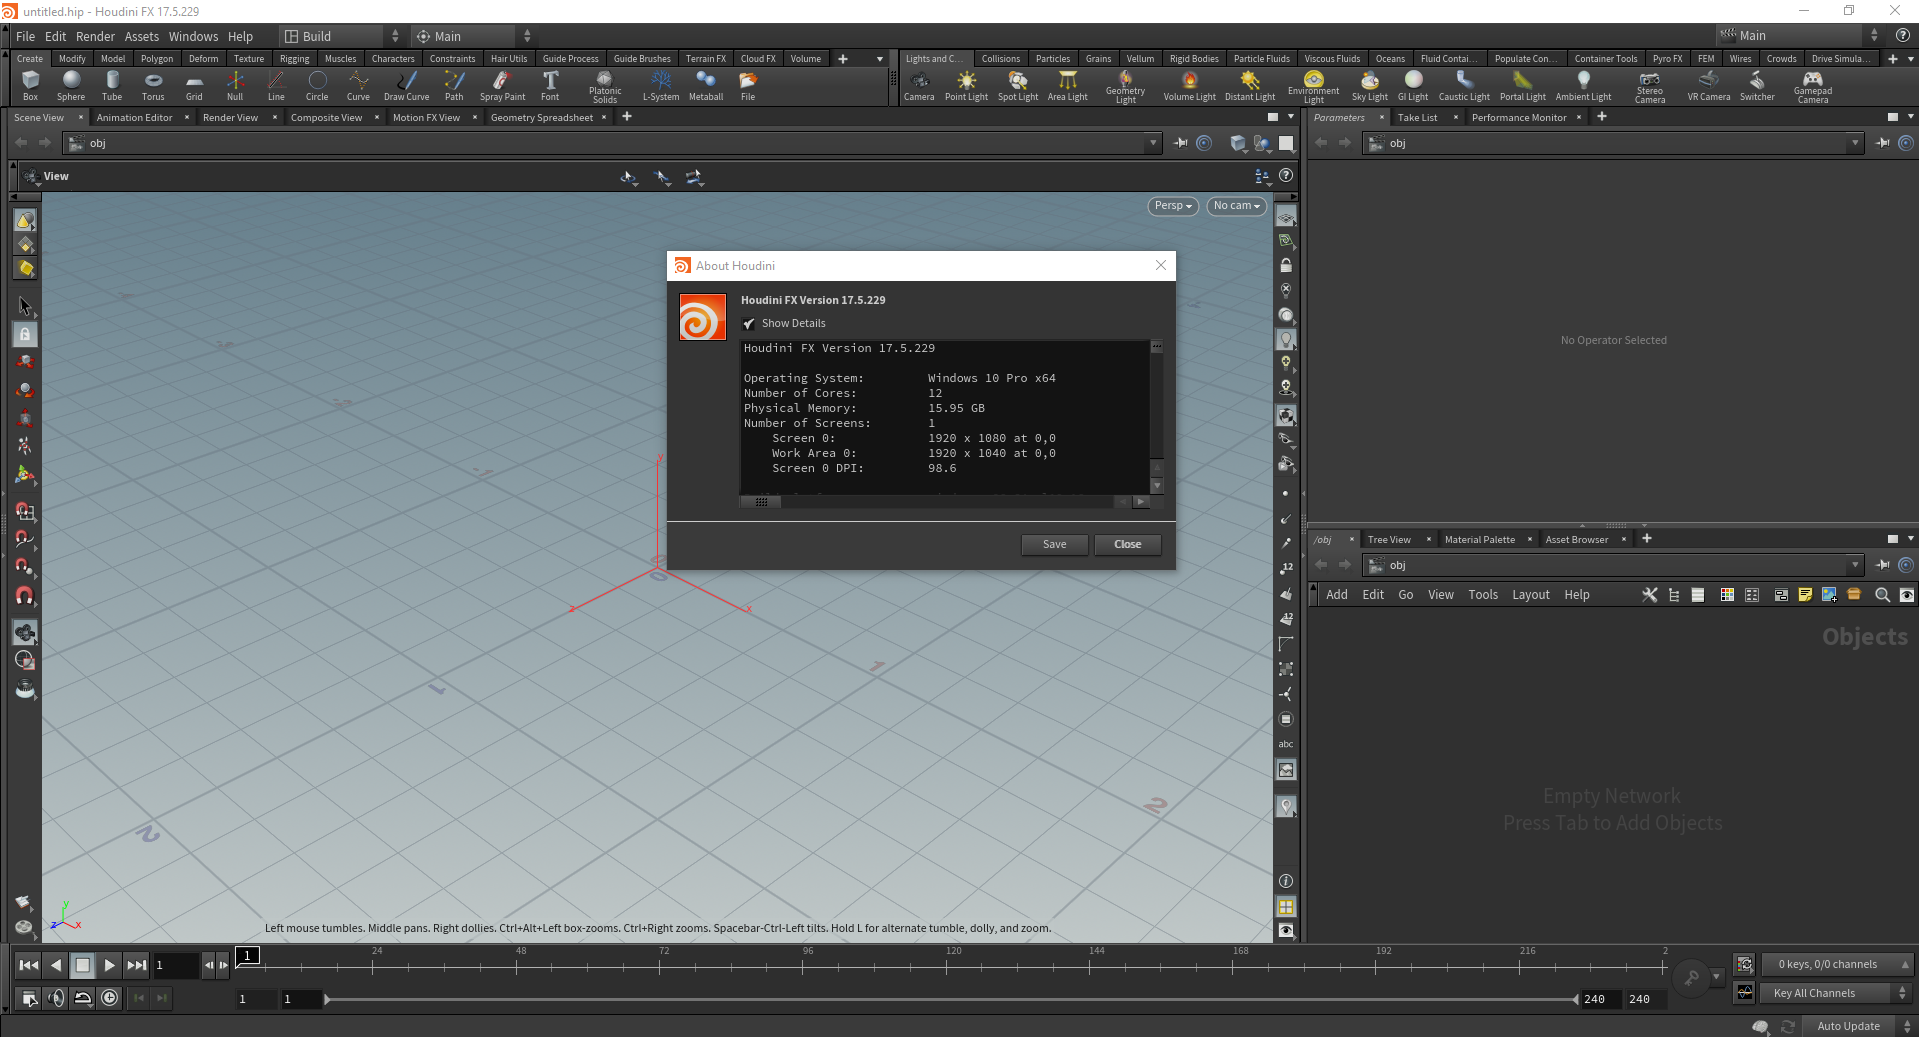Click the network editor sticky note icon
This screenshot has width=1919, height=1037.
[1805, 595]
